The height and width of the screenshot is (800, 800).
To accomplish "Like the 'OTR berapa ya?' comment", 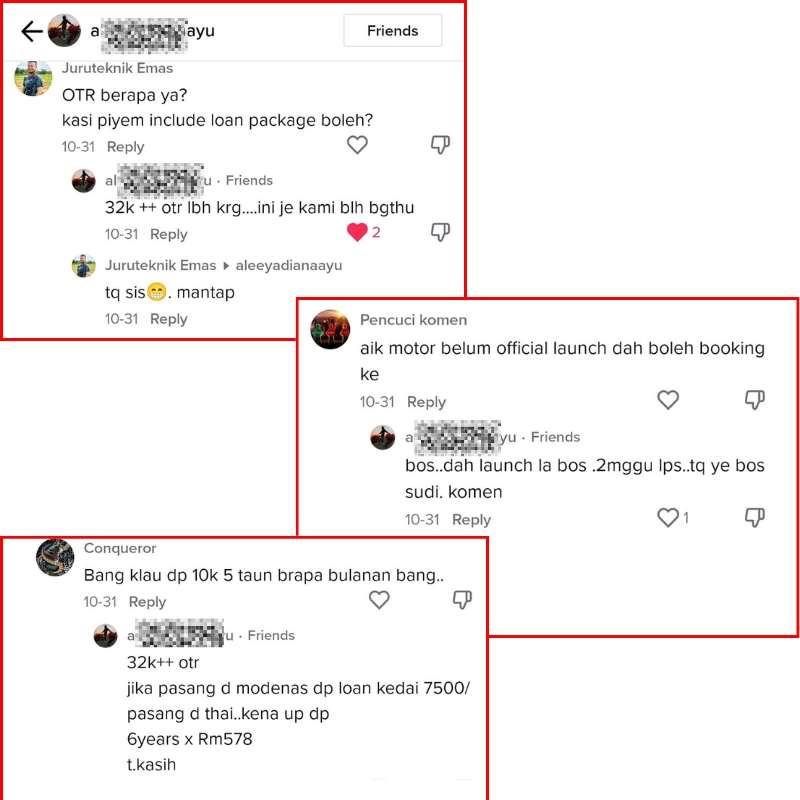I will click(357, 145).
